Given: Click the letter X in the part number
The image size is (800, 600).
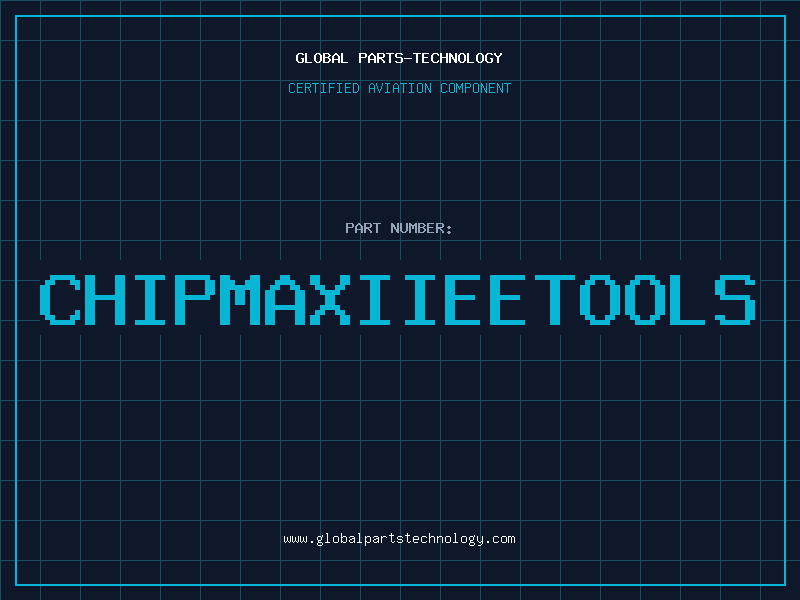Looking at the screenshot, I should [331, 300].
